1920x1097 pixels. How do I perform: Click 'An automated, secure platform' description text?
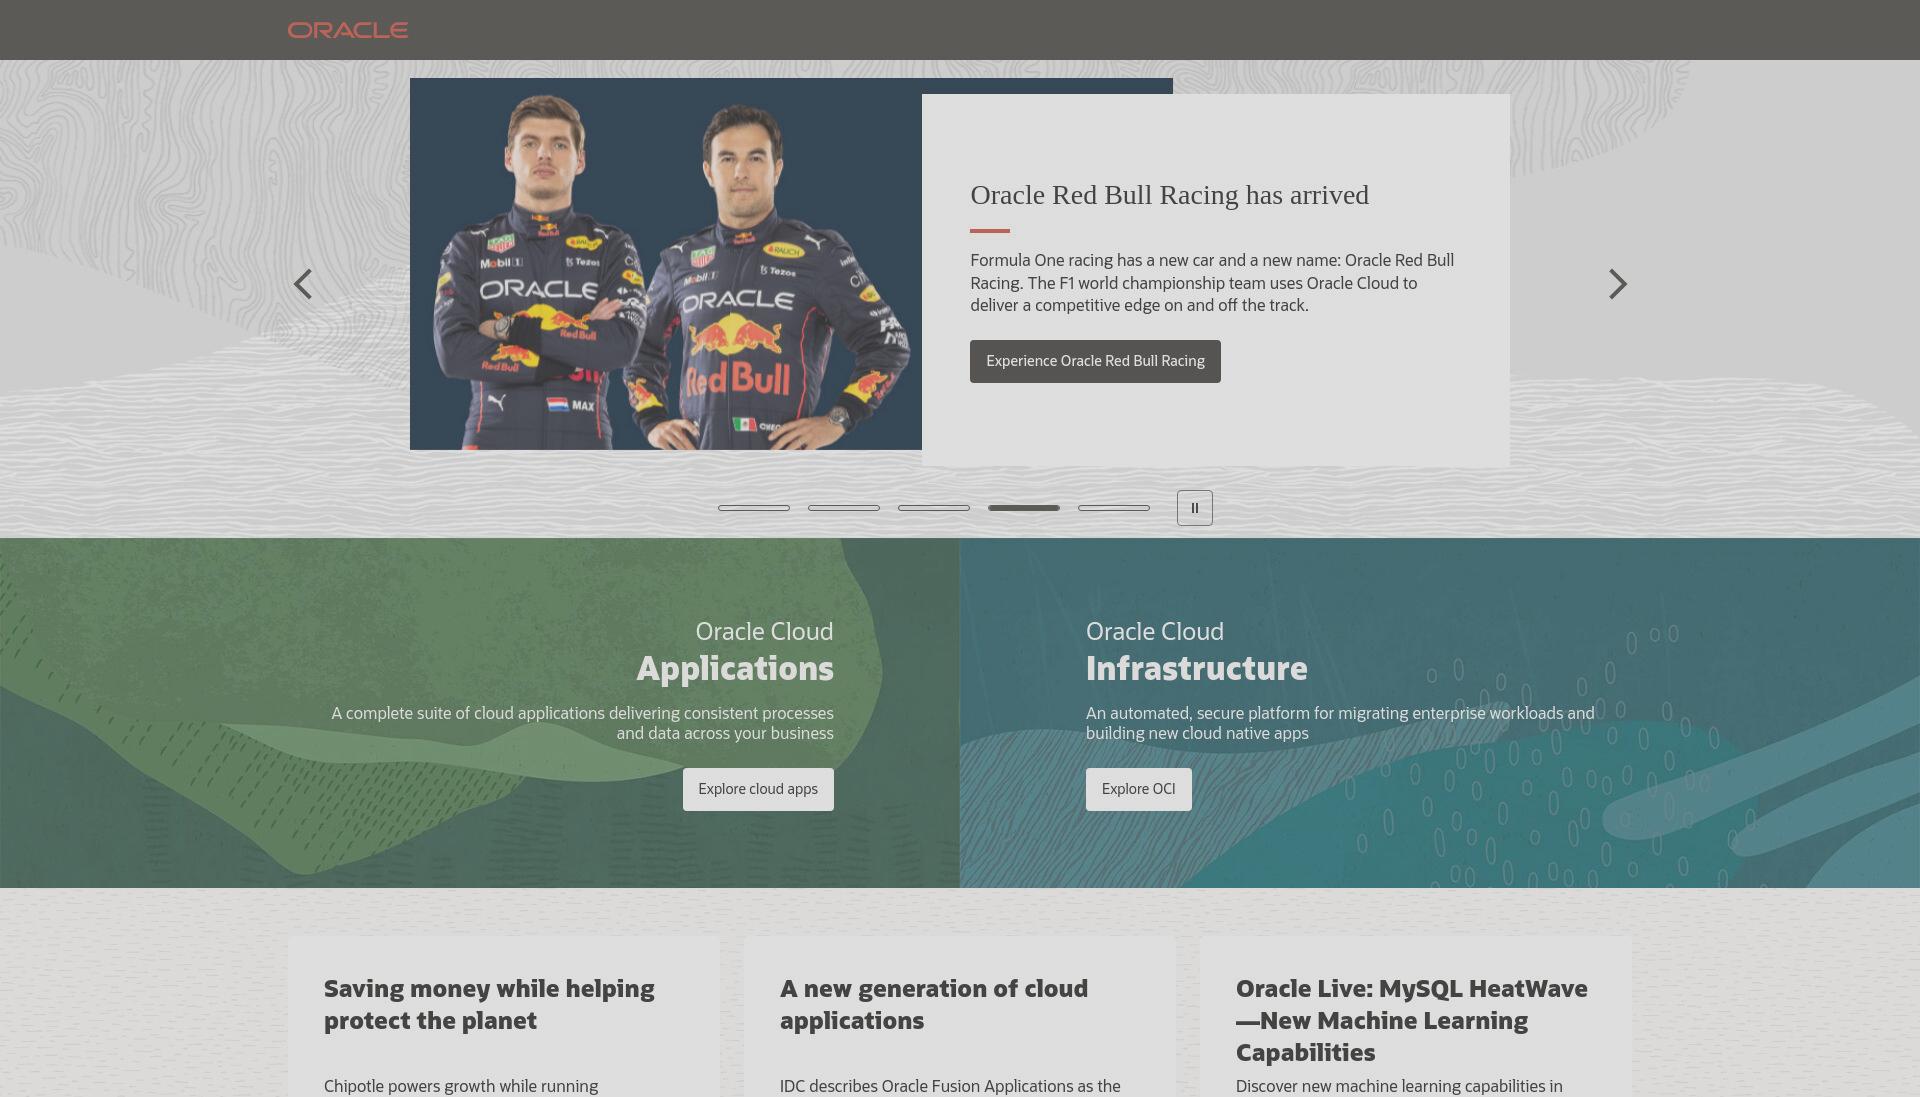point(1340,723)
